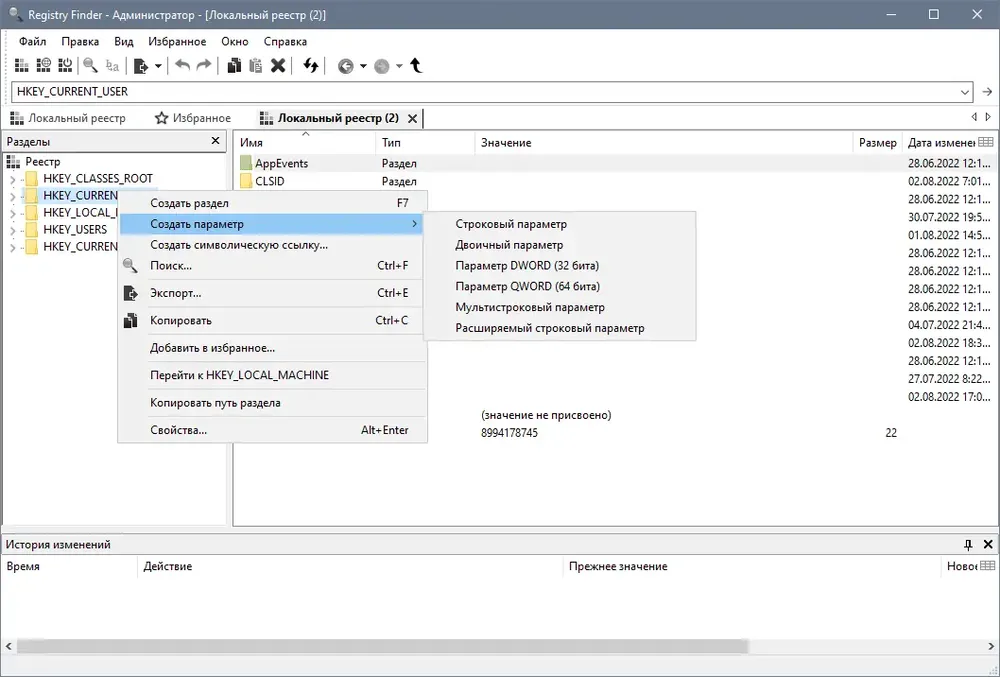
Task: Click the magnifier Find toolbar icon
Action: pyautogui.click(x=91, y=66)
